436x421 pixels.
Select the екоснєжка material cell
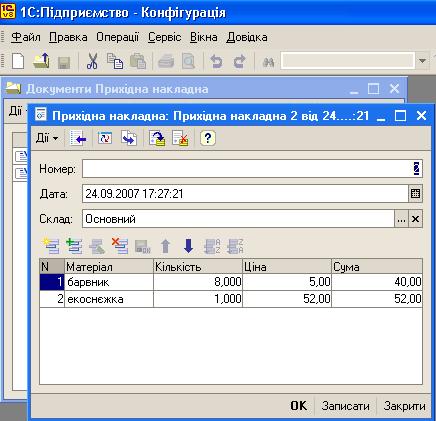[109, 299]
